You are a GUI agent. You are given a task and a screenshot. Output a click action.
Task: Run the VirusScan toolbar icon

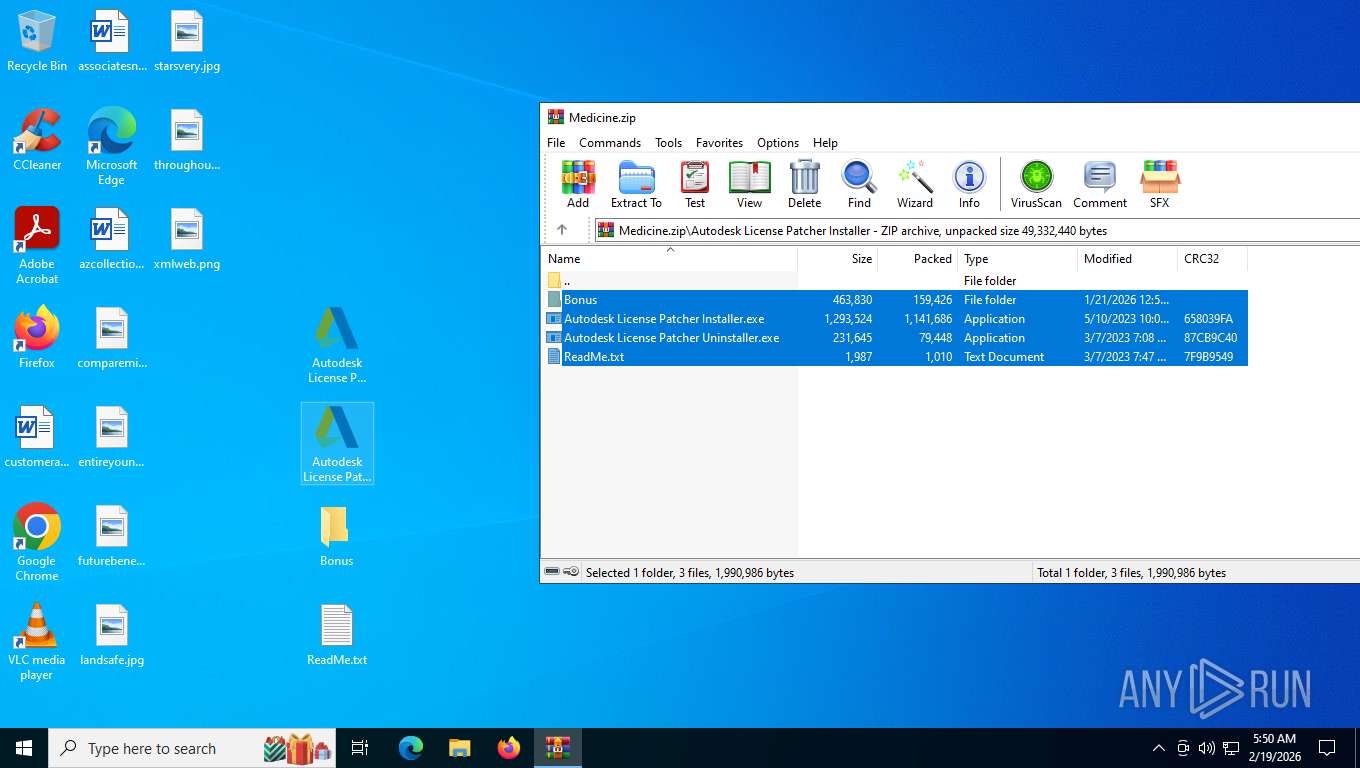(1036, 185)
